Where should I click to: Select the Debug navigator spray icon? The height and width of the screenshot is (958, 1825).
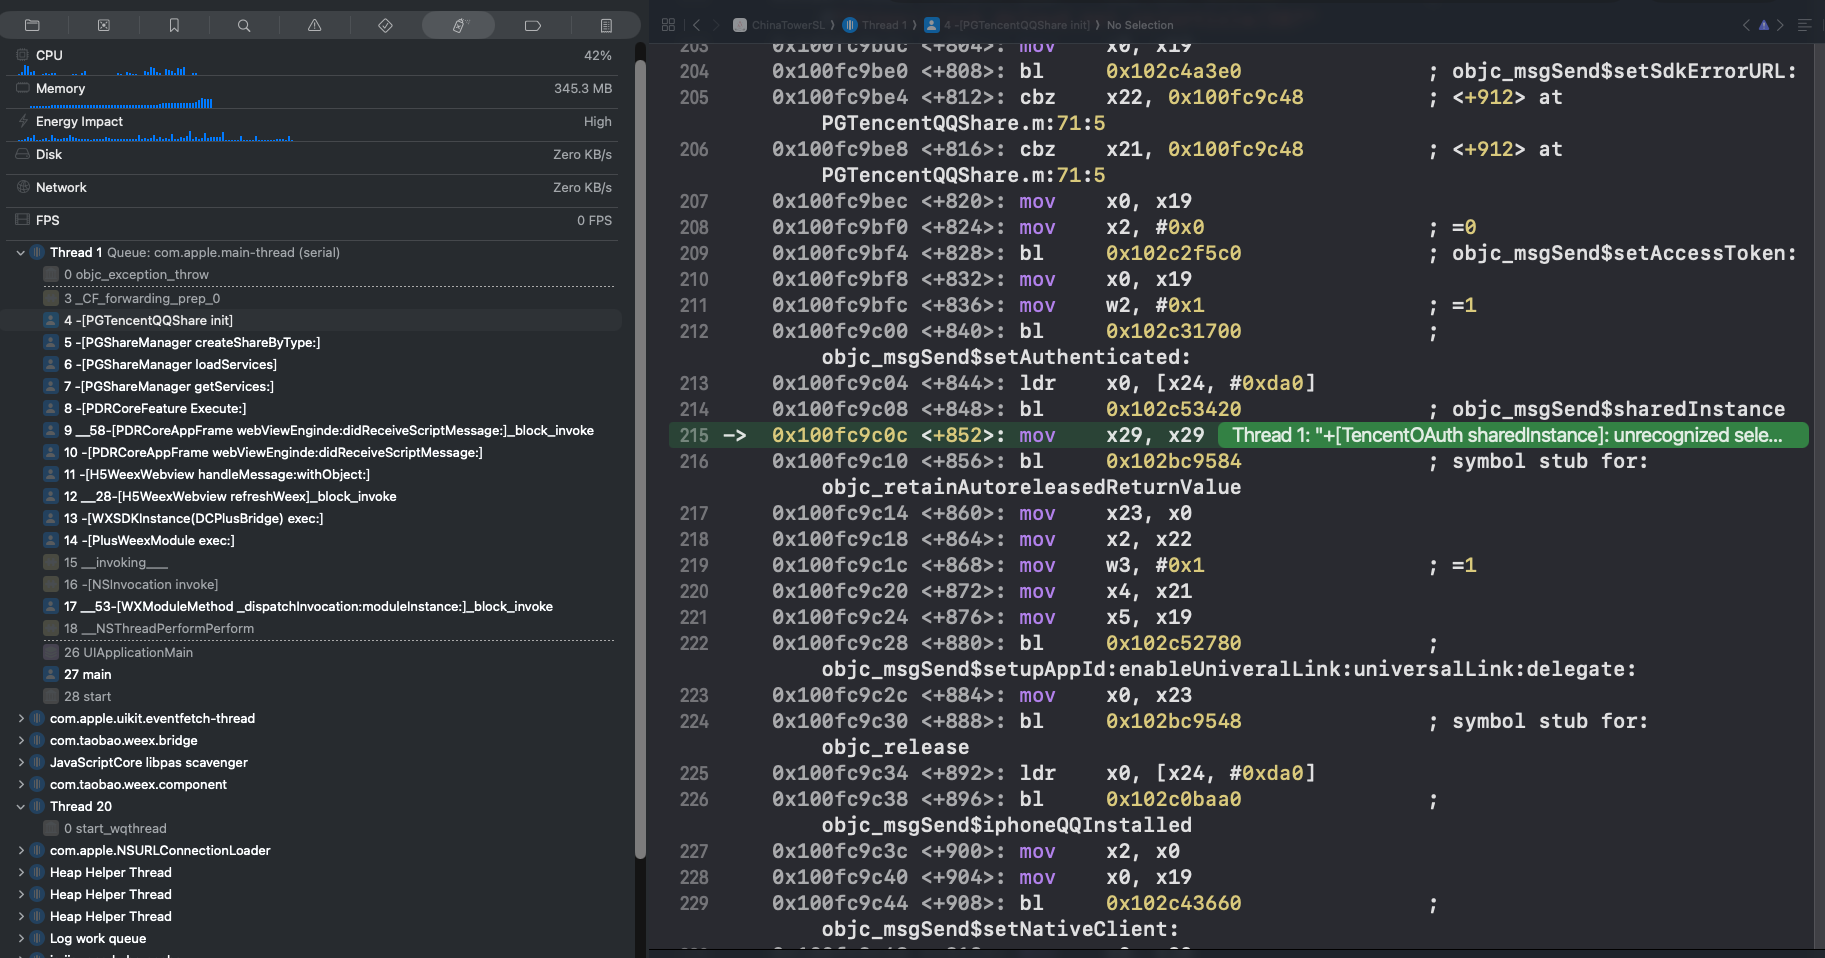point(458,25)
